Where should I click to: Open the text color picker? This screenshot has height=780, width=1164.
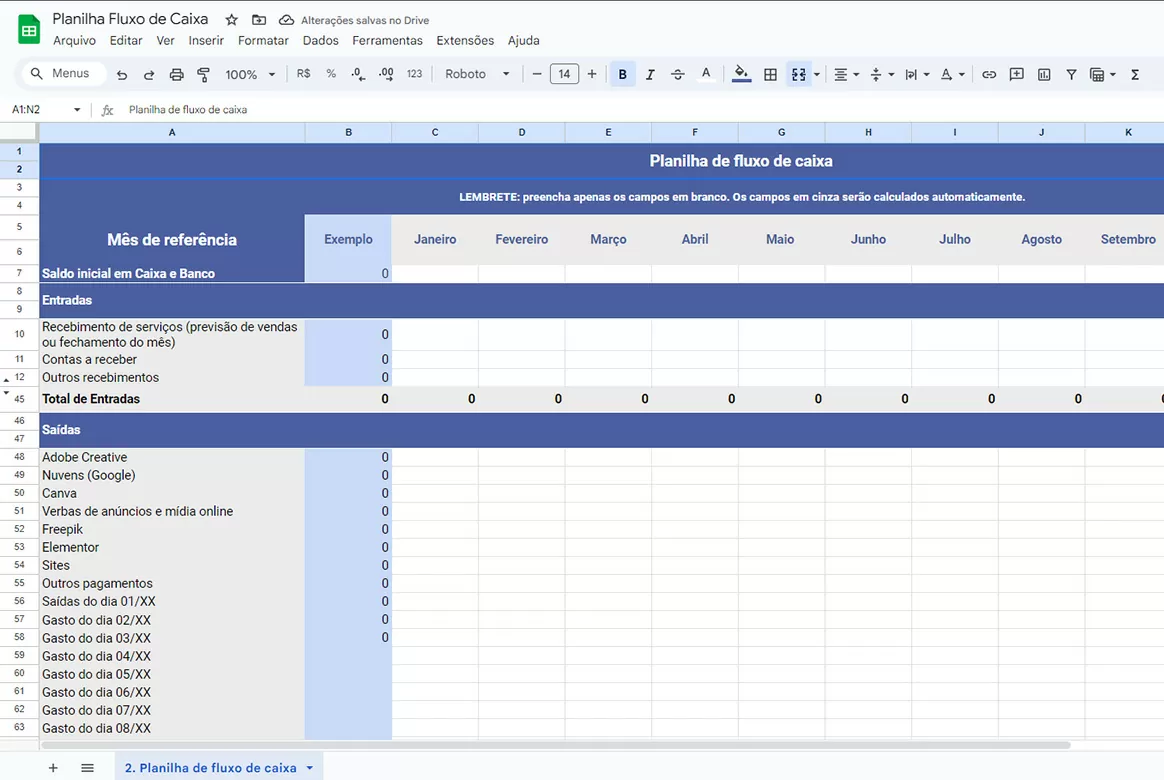tap(705, 73)
